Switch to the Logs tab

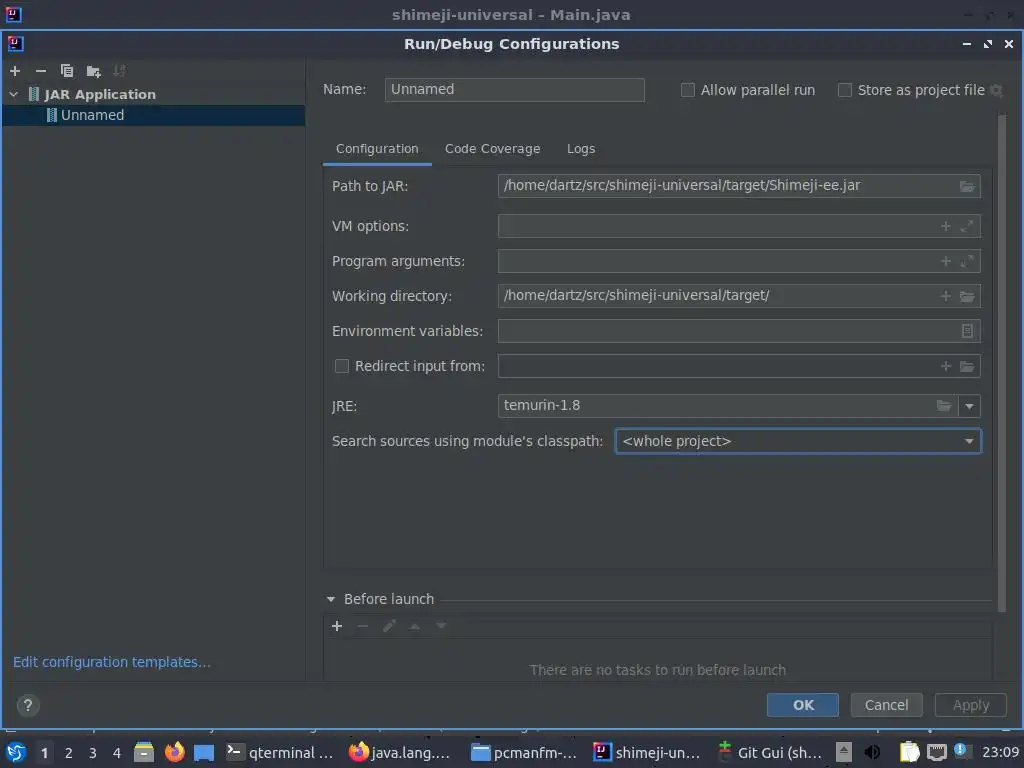(x=581, y=149)
